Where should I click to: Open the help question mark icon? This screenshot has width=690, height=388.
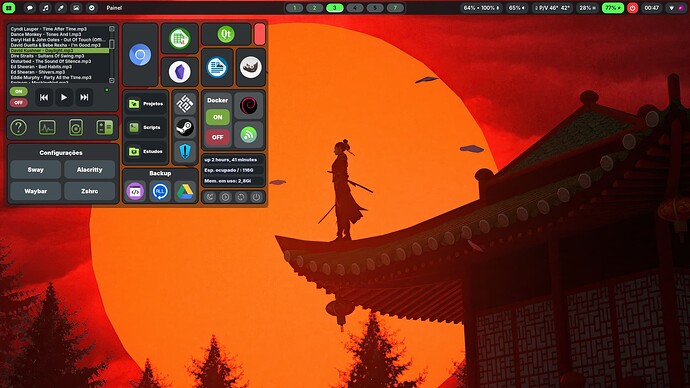pyautogui.click(x=18, y=128)
